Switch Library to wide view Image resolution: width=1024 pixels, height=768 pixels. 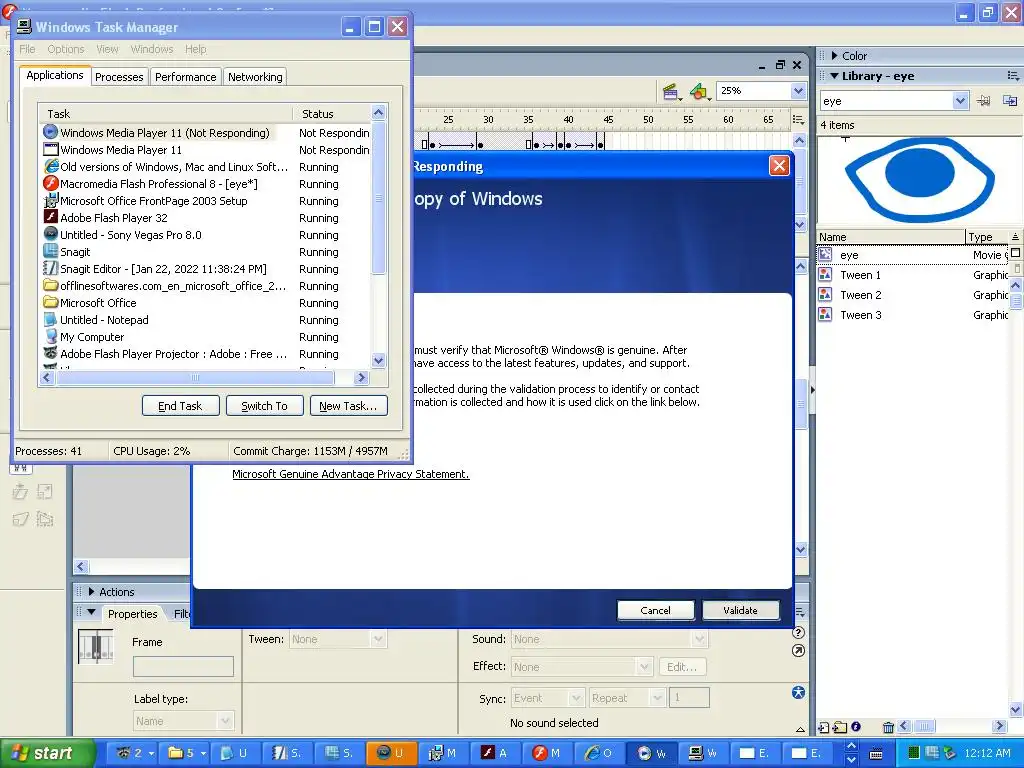click(x=1016, y=253)
